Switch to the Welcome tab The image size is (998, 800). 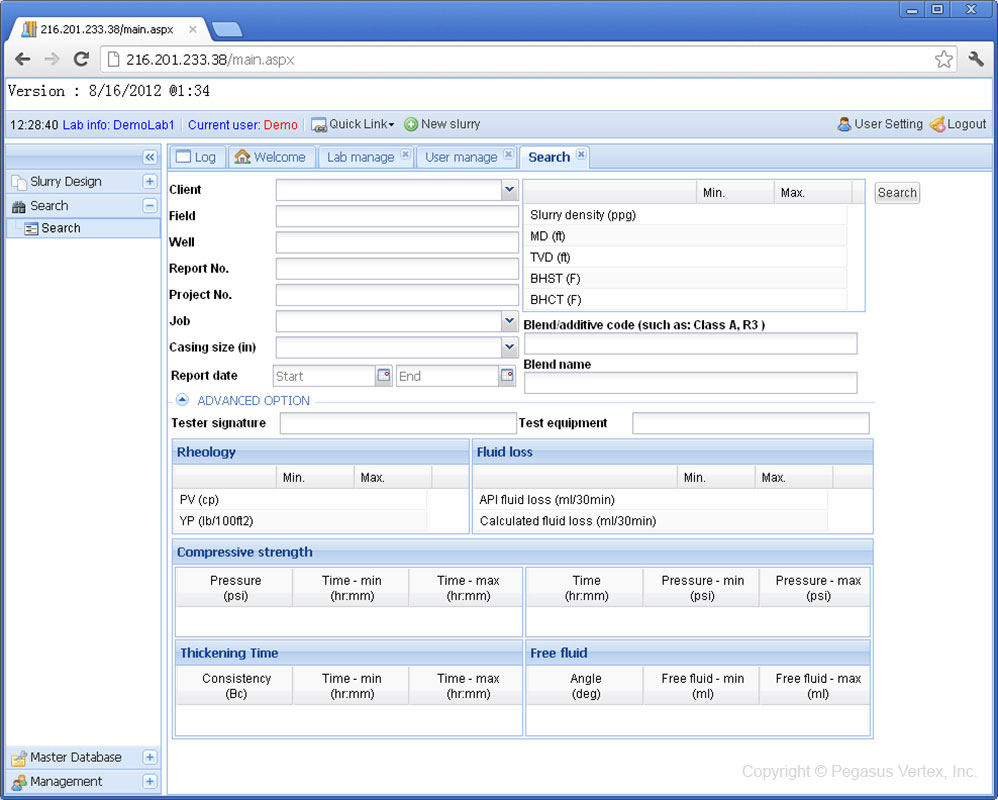[x=271, y=157]
